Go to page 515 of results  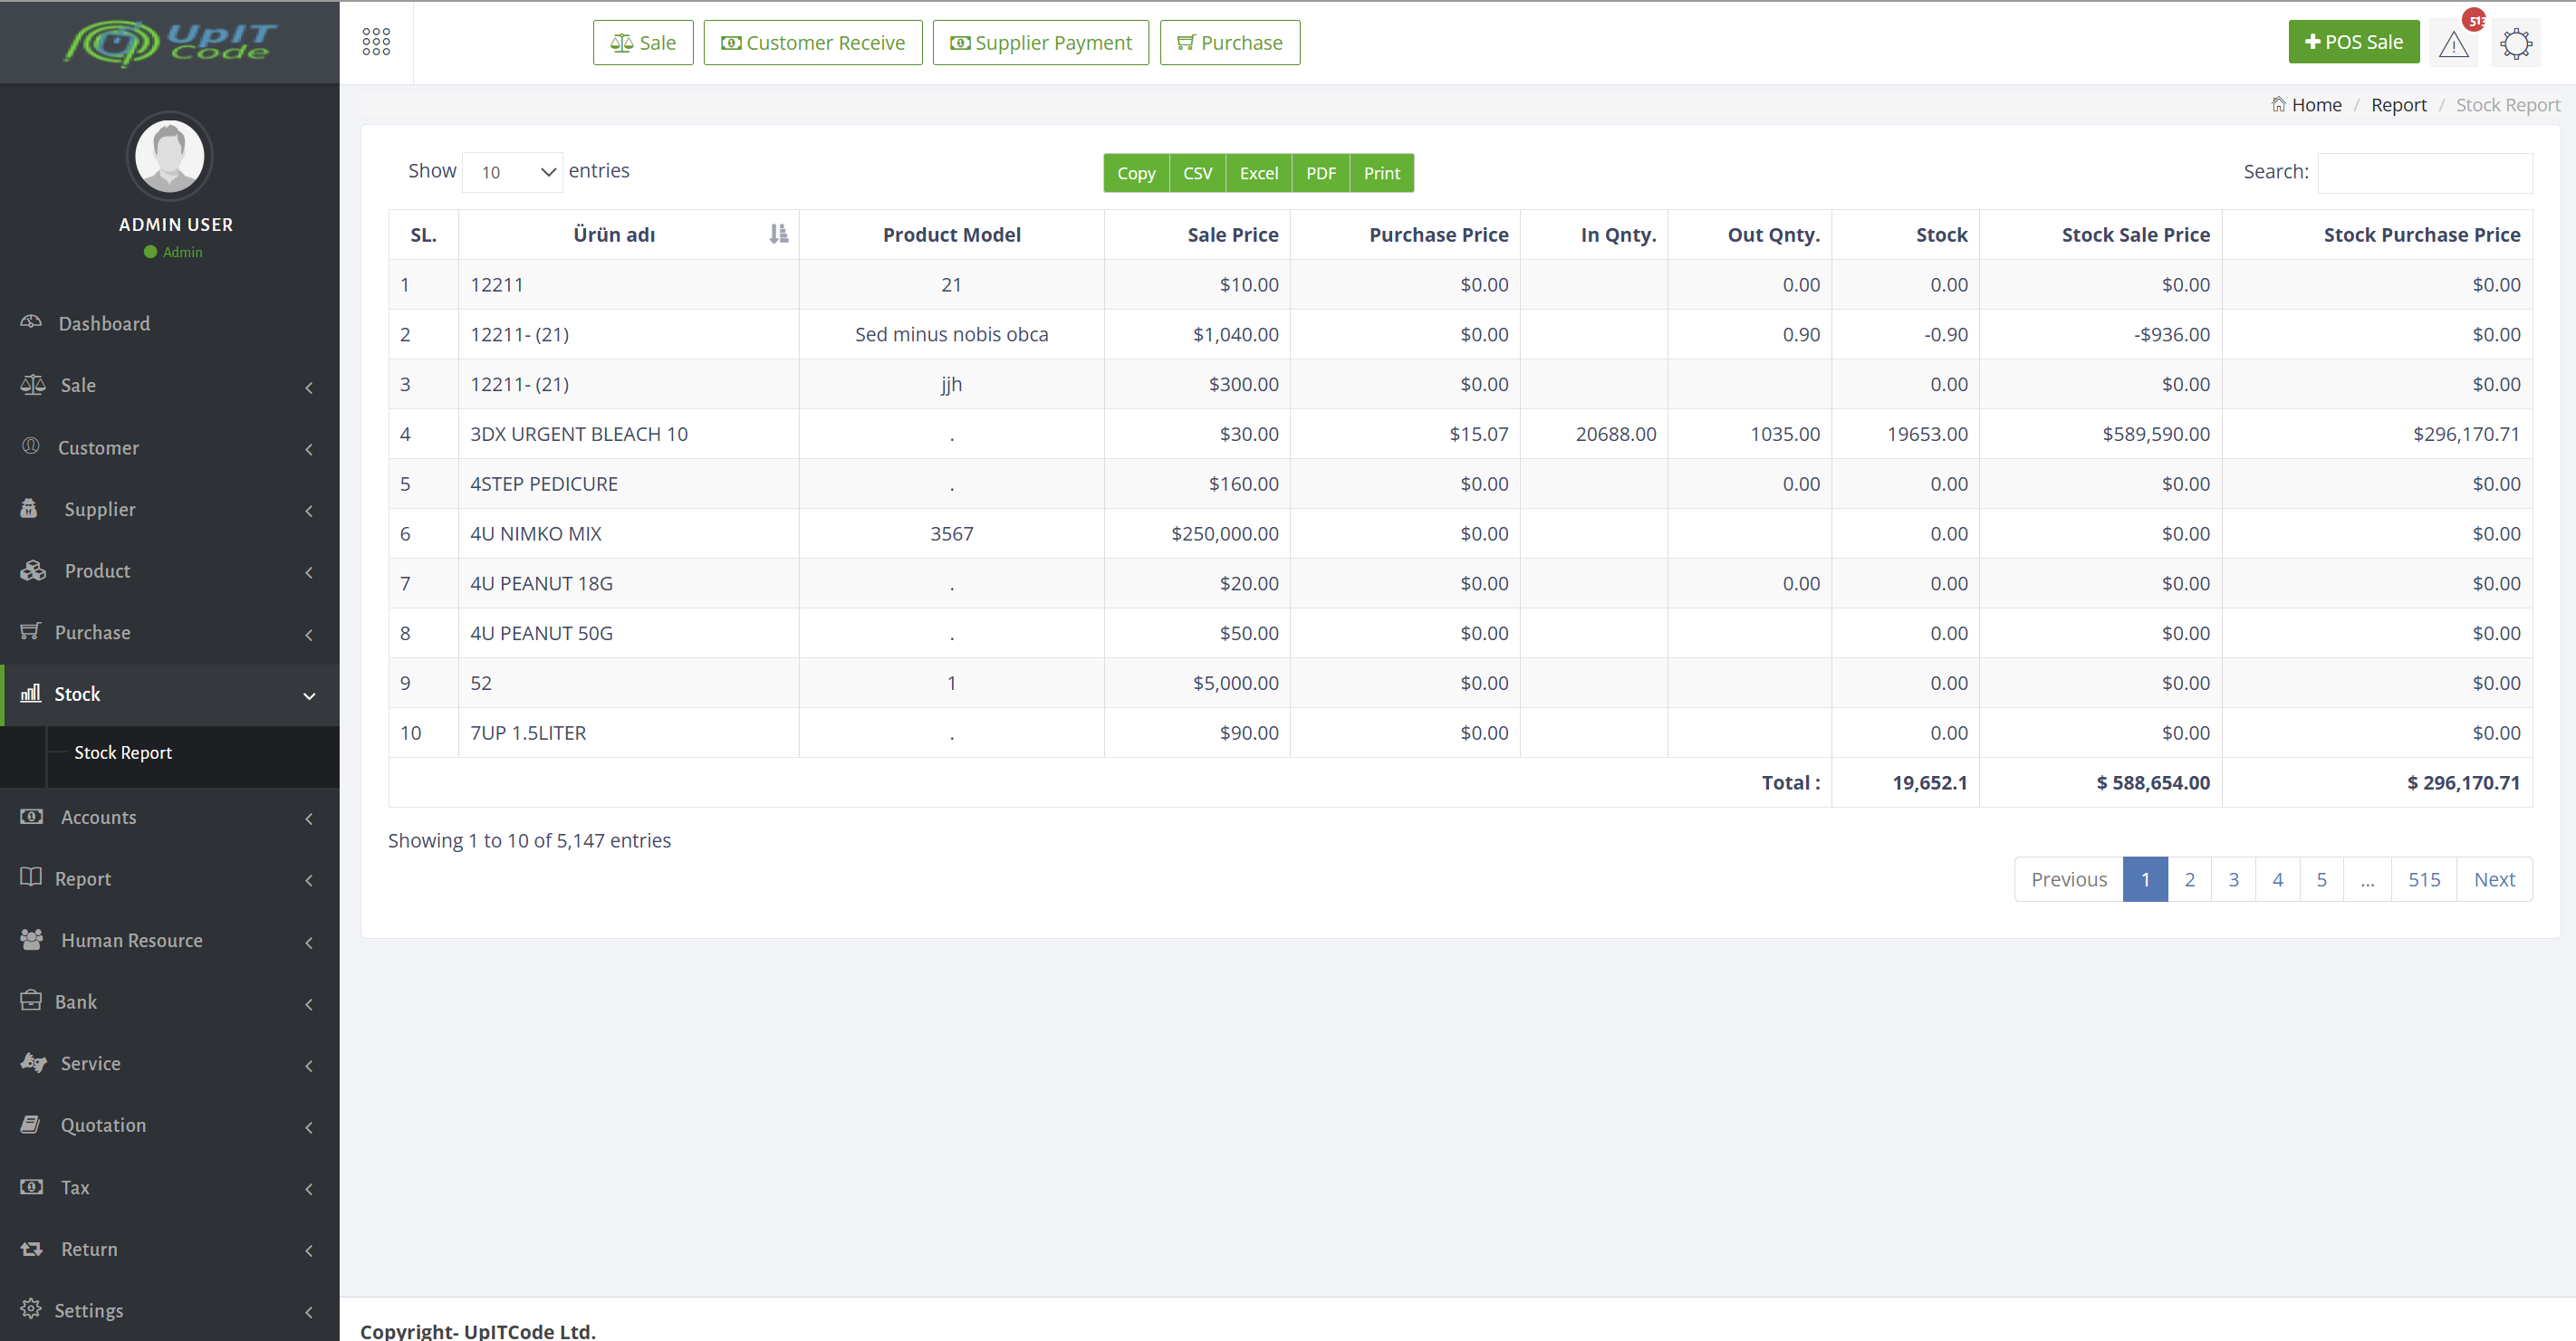(x=2423, y=879)
